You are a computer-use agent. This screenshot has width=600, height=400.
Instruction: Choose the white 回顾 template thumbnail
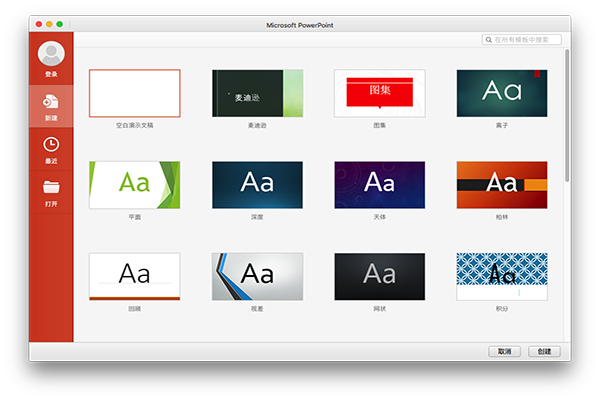coord(135,276)
